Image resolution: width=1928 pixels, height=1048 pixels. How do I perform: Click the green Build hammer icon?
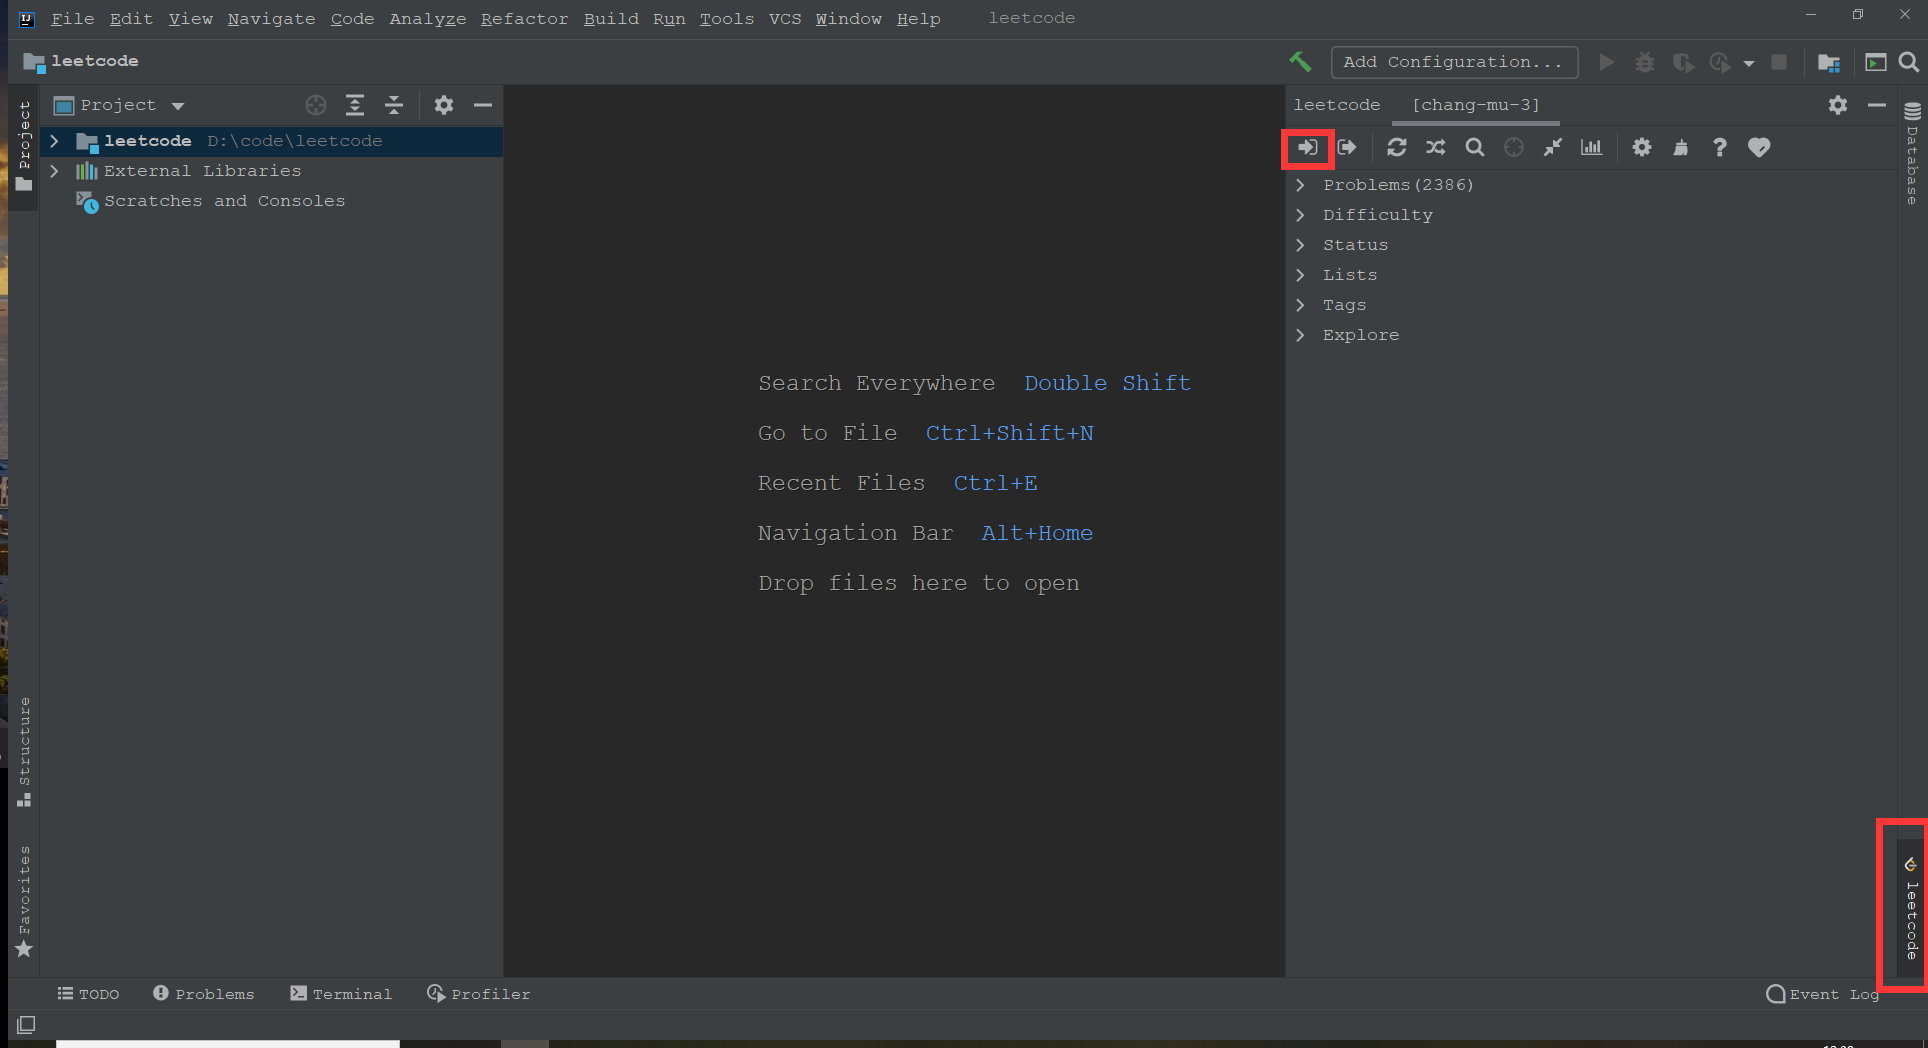[1300, 62]
